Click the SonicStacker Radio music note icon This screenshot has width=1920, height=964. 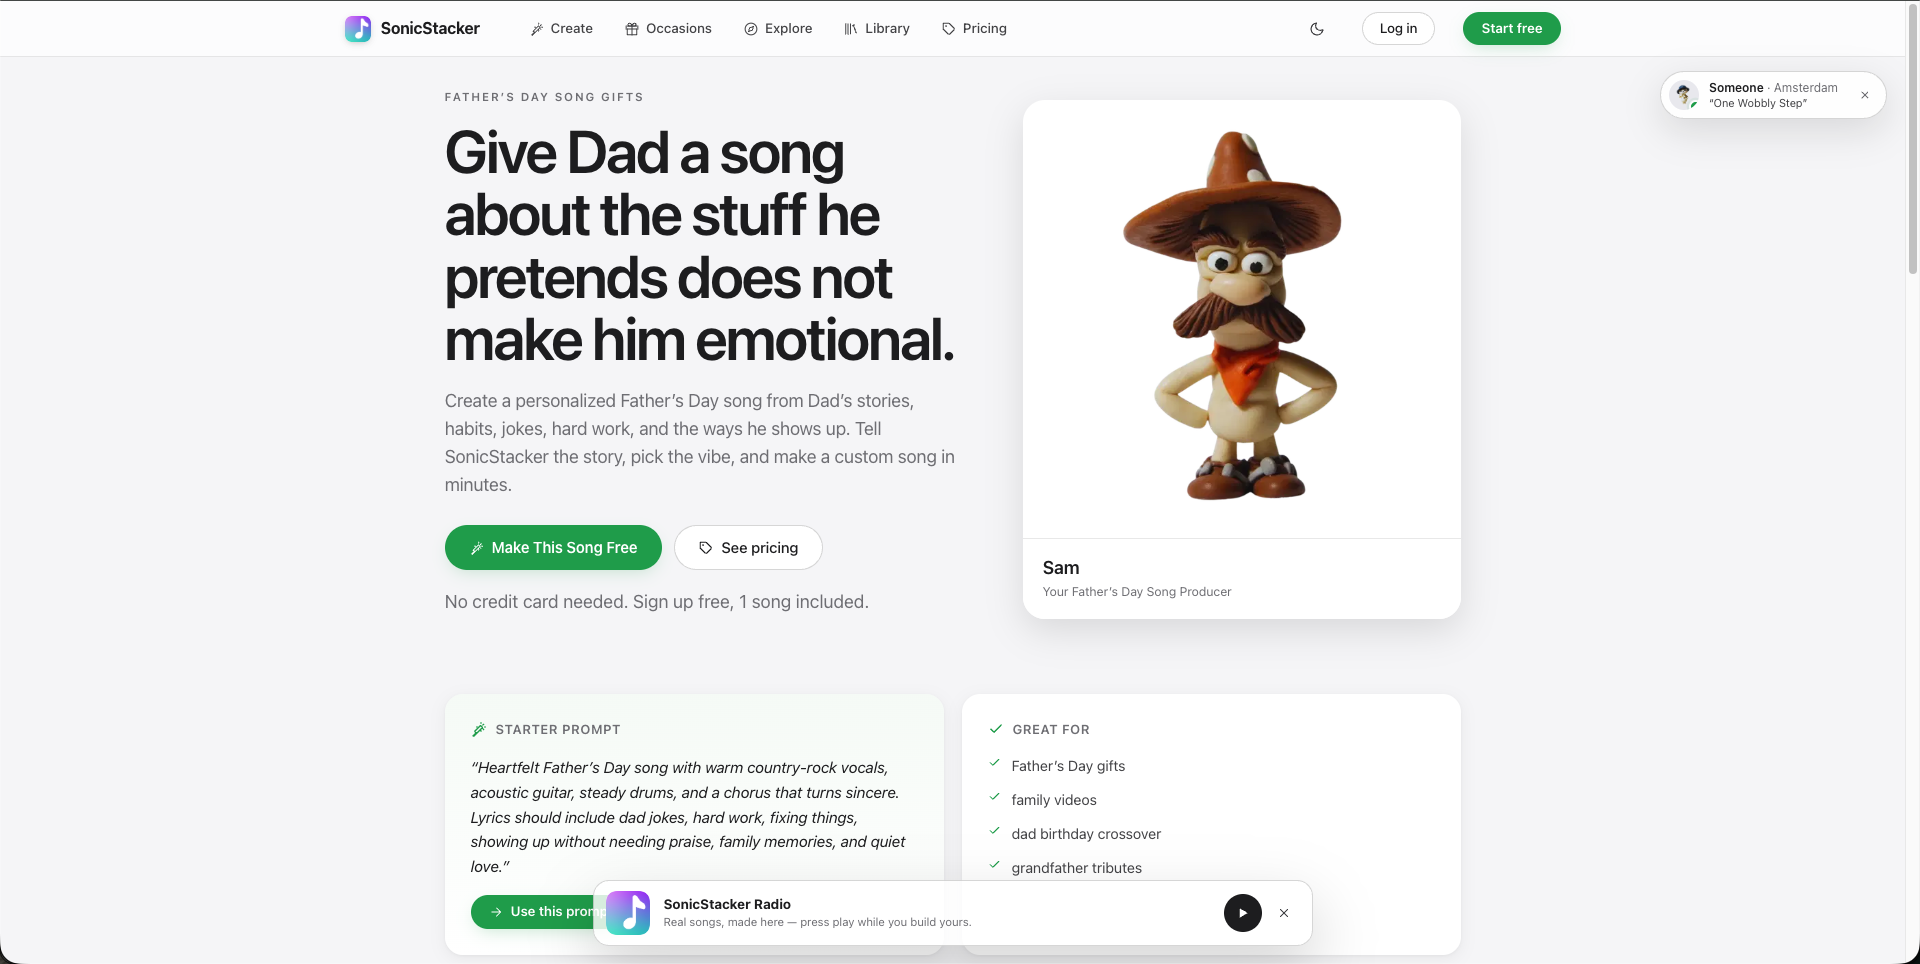[x=628, y=913]
